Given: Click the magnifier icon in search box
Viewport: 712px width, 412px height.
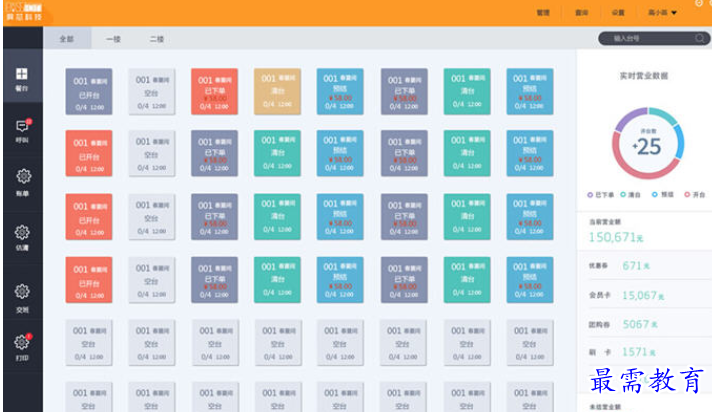Looking at the screenshot, I should pyautogui.click(x=700, y=38).
